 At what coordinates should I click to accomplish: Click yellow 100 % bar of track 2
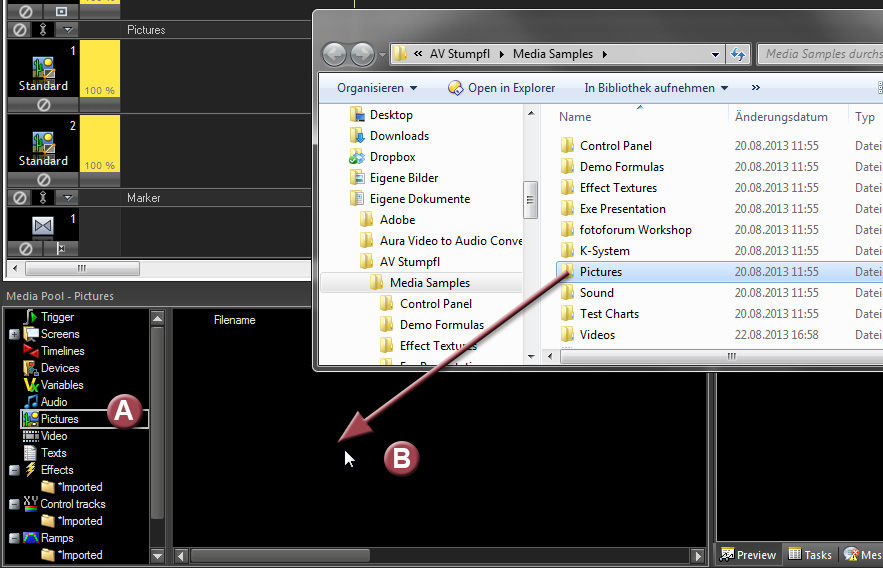(x=100, y=144)
